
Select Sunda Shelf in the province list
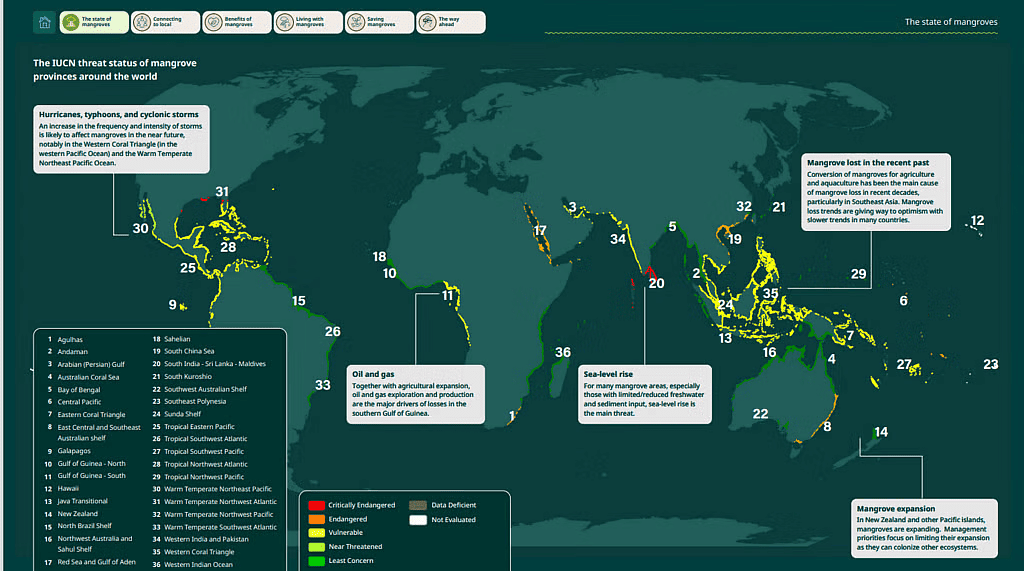[x=185, y=414]
